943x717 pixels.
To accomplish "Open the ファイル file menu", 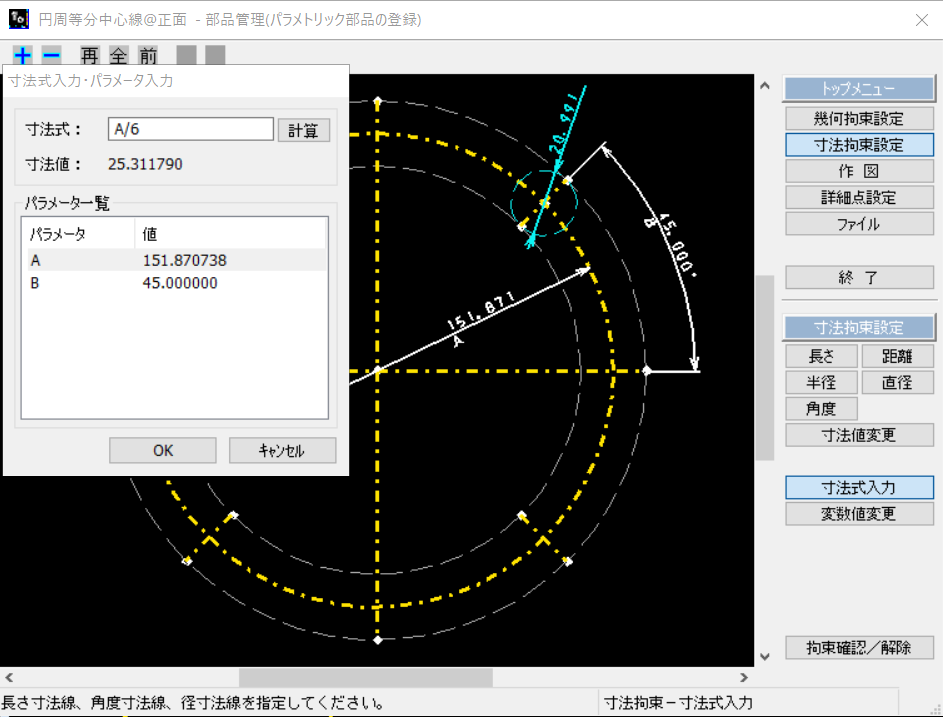I will click(859, 224).
